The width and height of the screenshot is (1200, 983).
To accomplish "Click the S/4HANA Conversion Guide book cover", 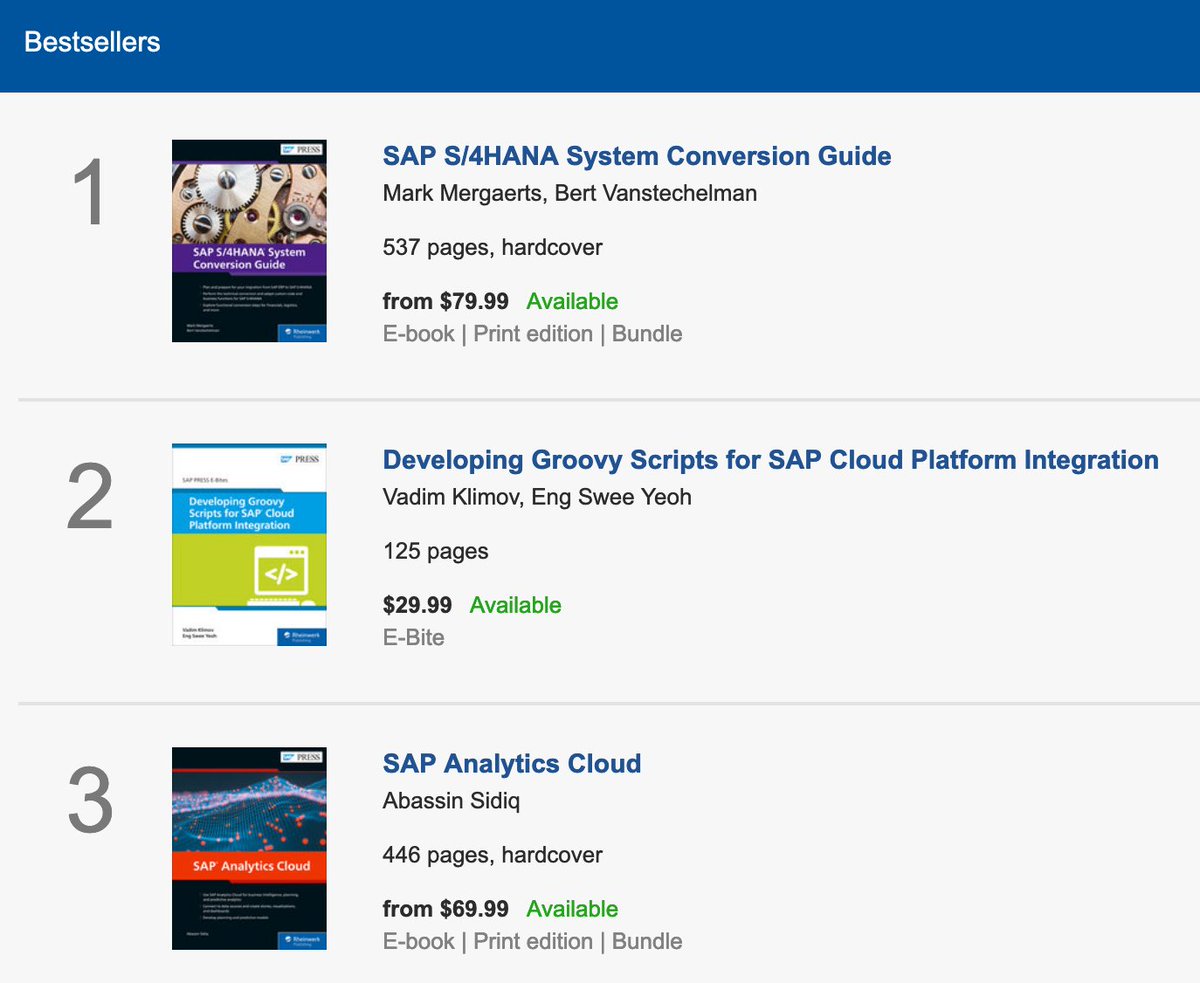I will [249, 241].
